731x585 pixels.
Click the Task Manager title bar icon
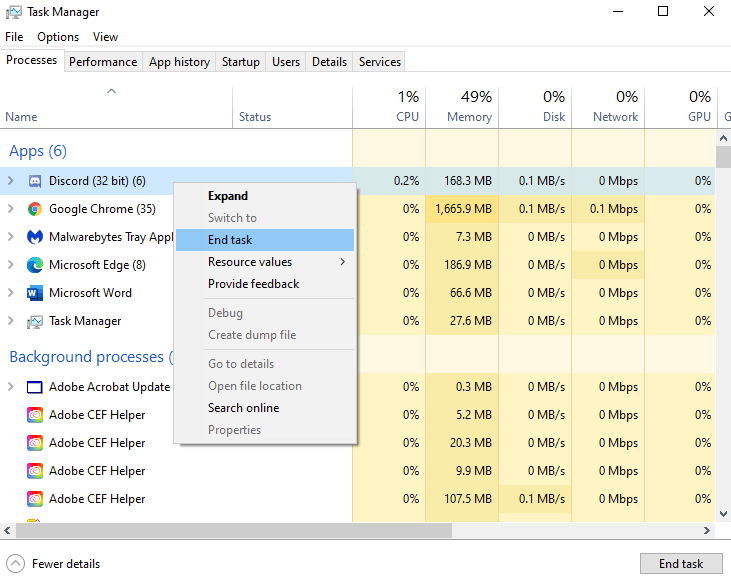point(14,12)
